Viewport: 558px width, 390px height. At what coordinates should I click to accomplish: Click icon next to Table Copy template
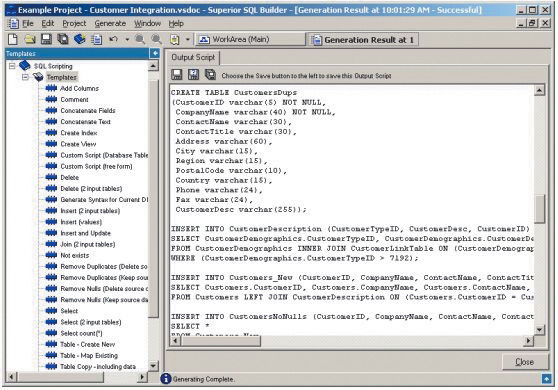click(x=51, y=367)
